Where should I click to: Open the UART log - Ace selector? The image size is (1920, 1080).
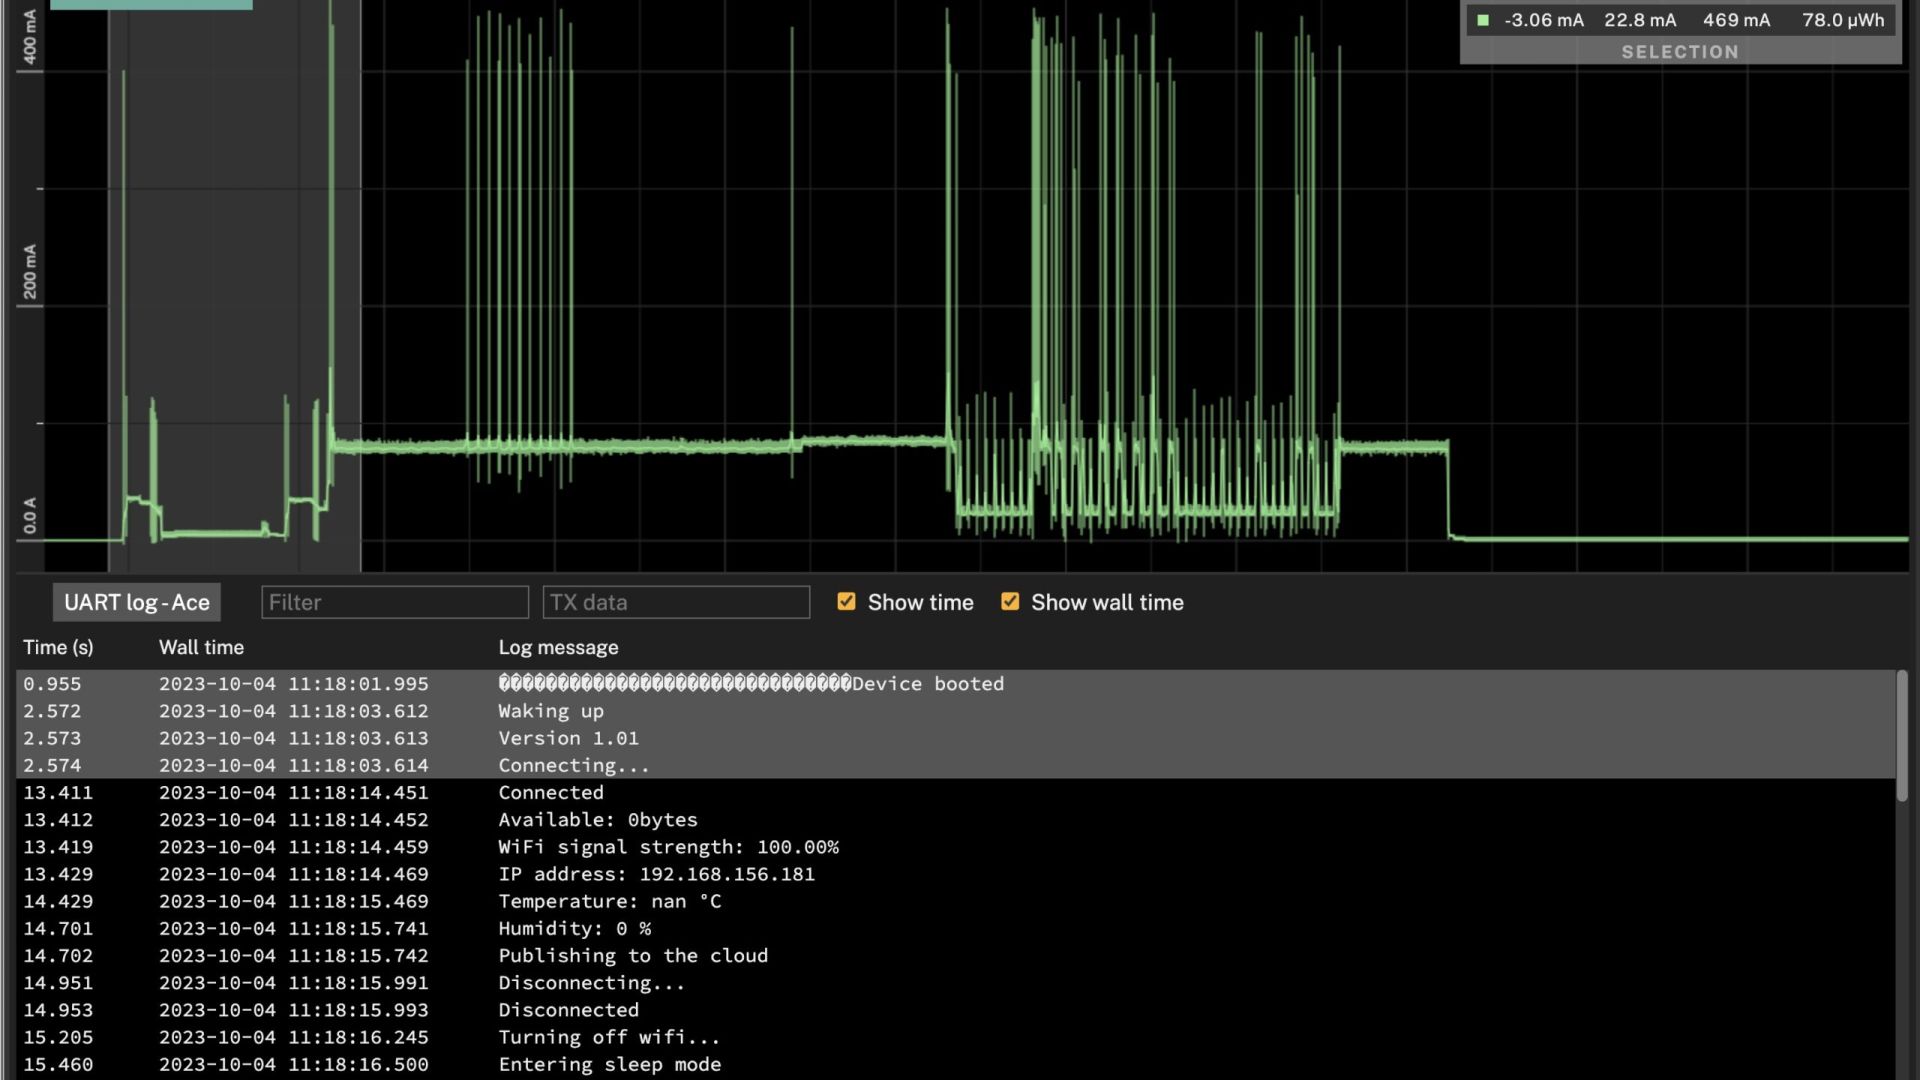point(137,602)
